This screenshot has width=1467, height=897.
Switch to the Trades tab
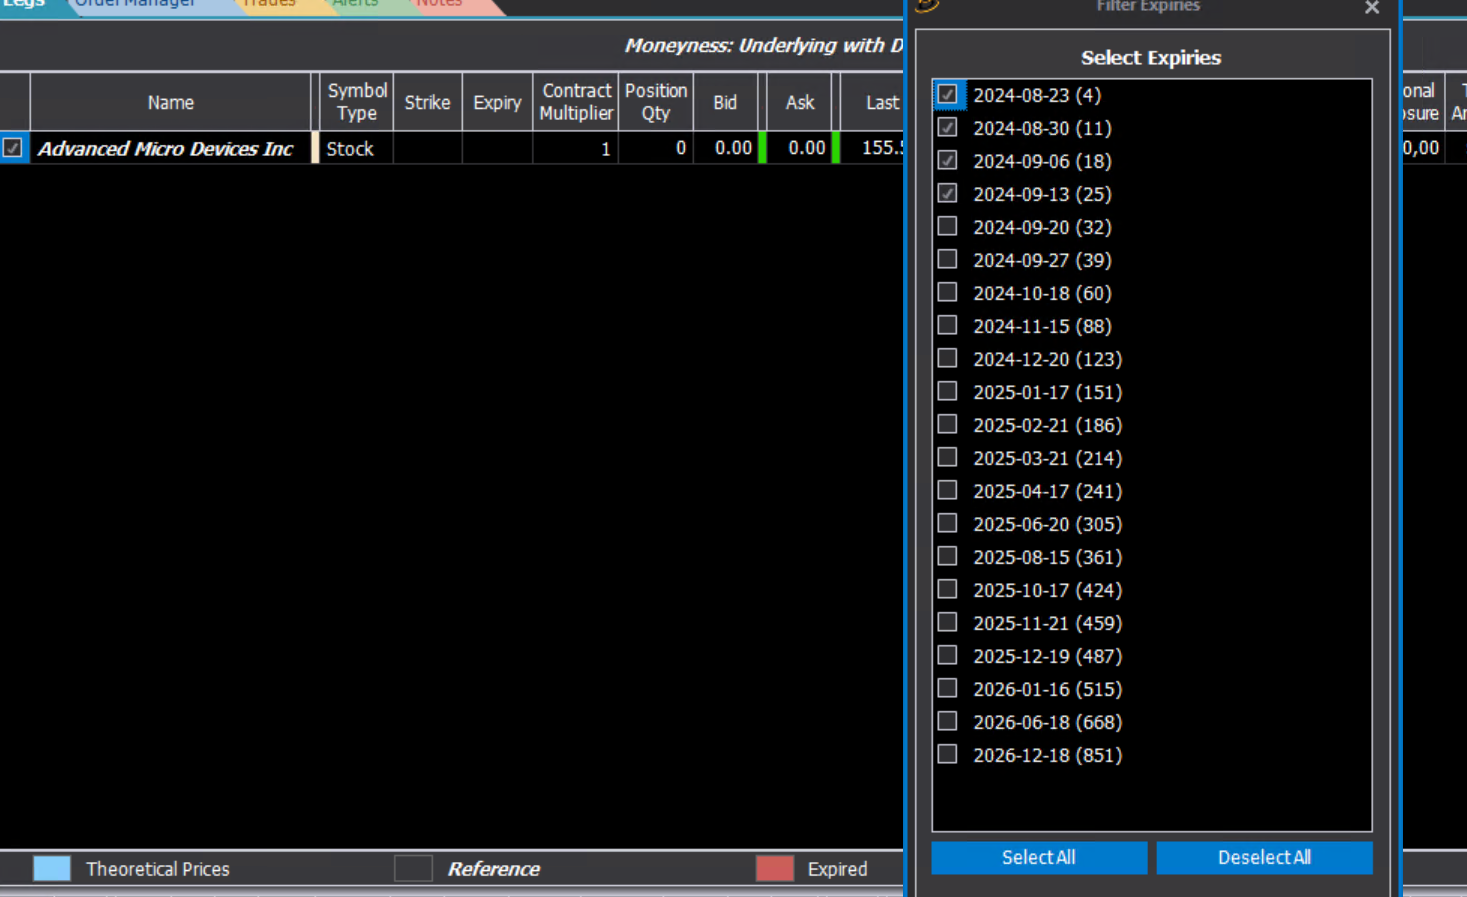click(x=269, y=4)
